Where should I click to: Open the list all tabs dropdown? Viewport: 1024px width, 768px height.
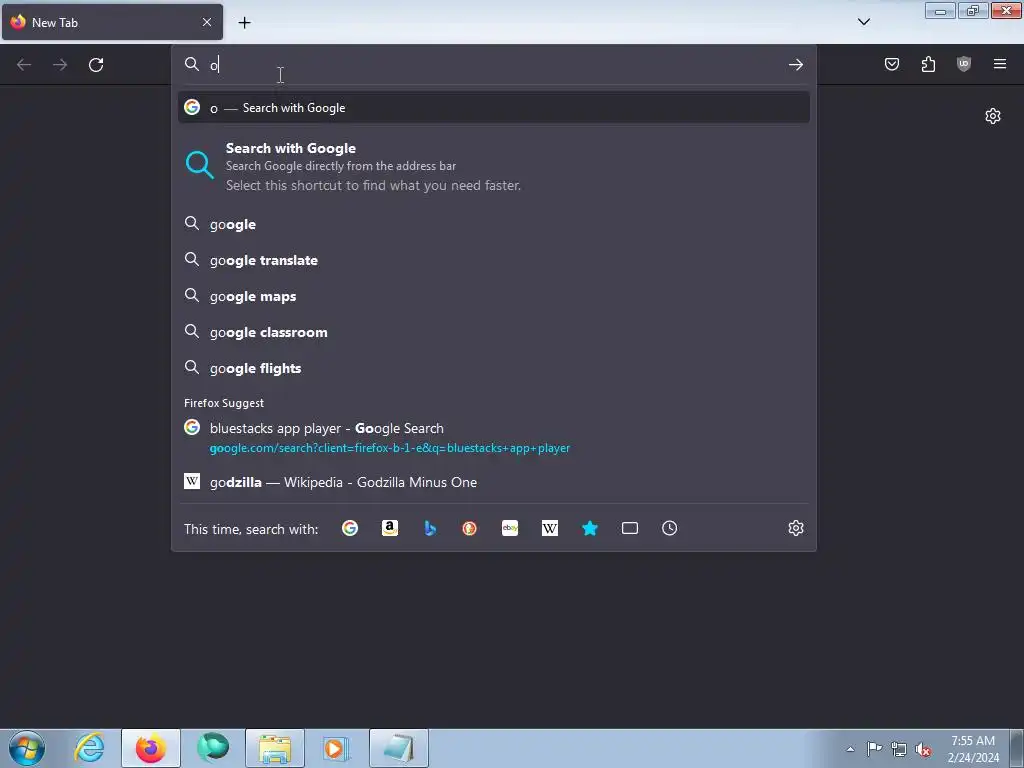click(x=863, y=22)
